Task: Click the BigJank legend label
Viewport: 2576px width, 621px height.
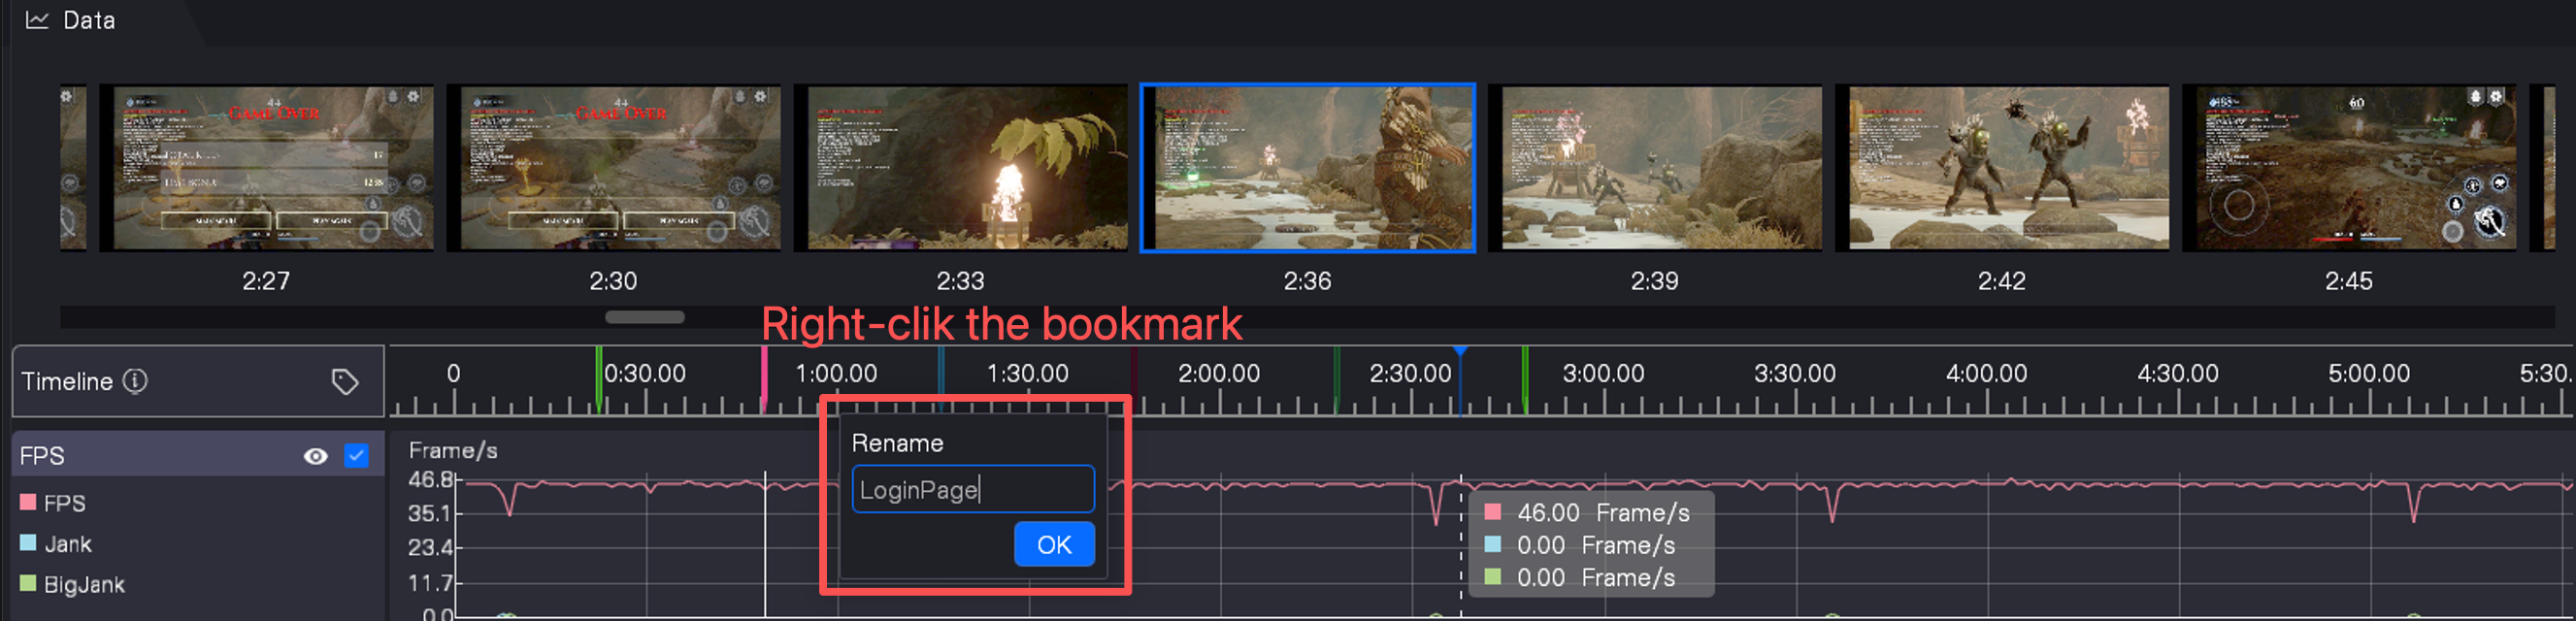Action: [x=84, y=584]
